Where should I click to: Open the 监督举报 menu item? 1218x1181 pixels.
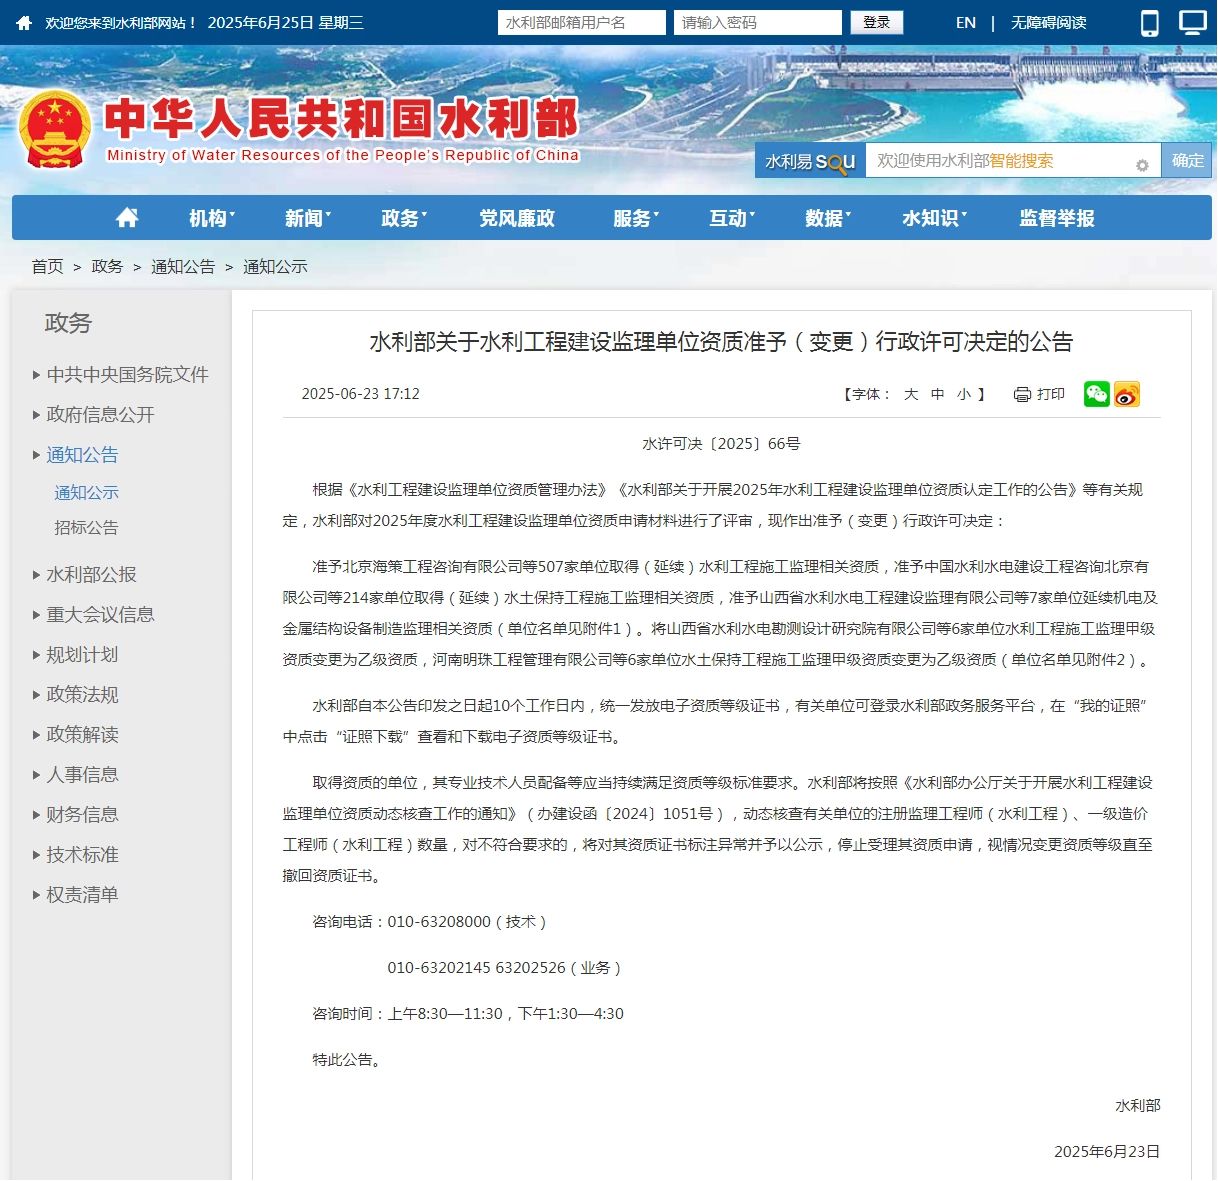coord(1056,218)
